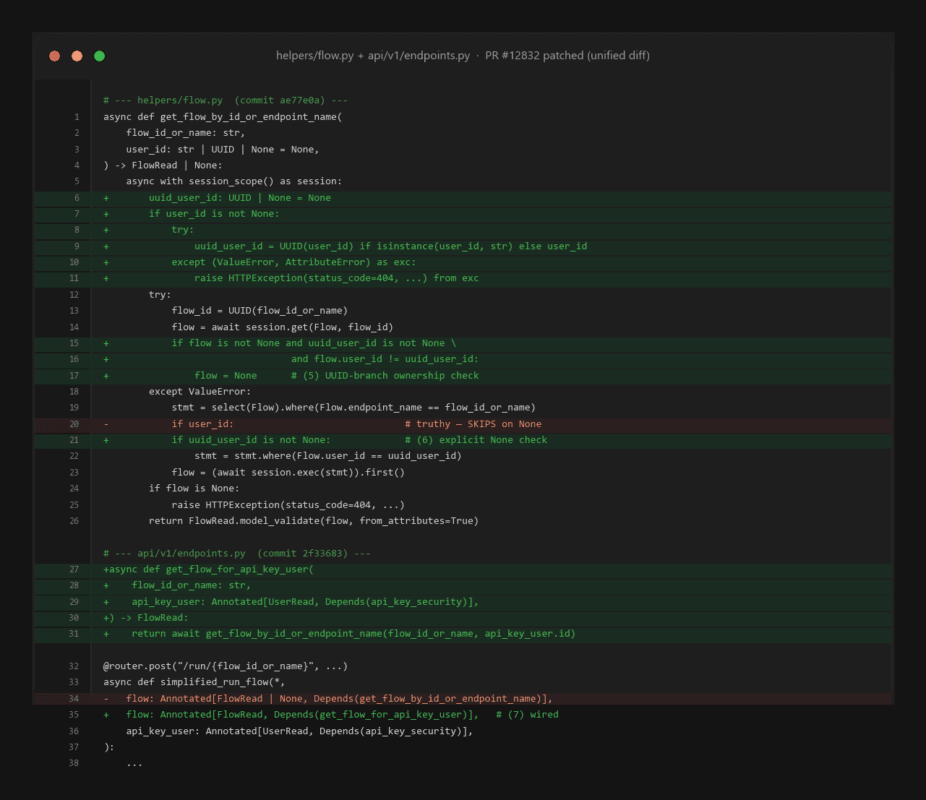Click the comment '# truthy — SKIPS on None'
Viewport: 926px width, 800px height.
pyautogui.click(x=473, y=424)
